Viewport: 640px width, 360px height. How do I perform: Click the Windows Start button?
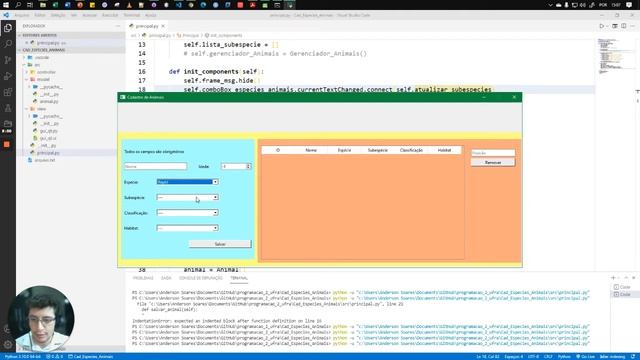coord(6,5)
